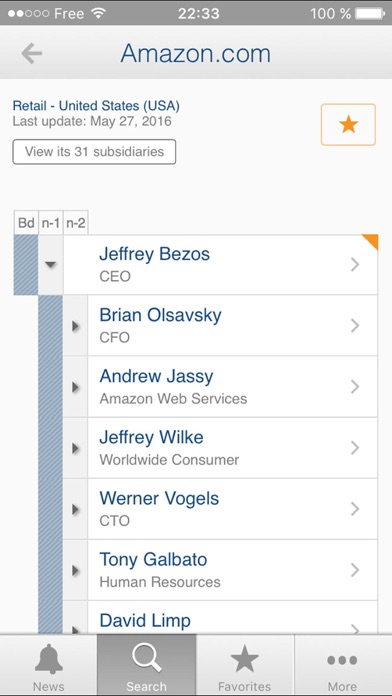
Task: Open the Favorites star tab
Action: pos(245,664)
